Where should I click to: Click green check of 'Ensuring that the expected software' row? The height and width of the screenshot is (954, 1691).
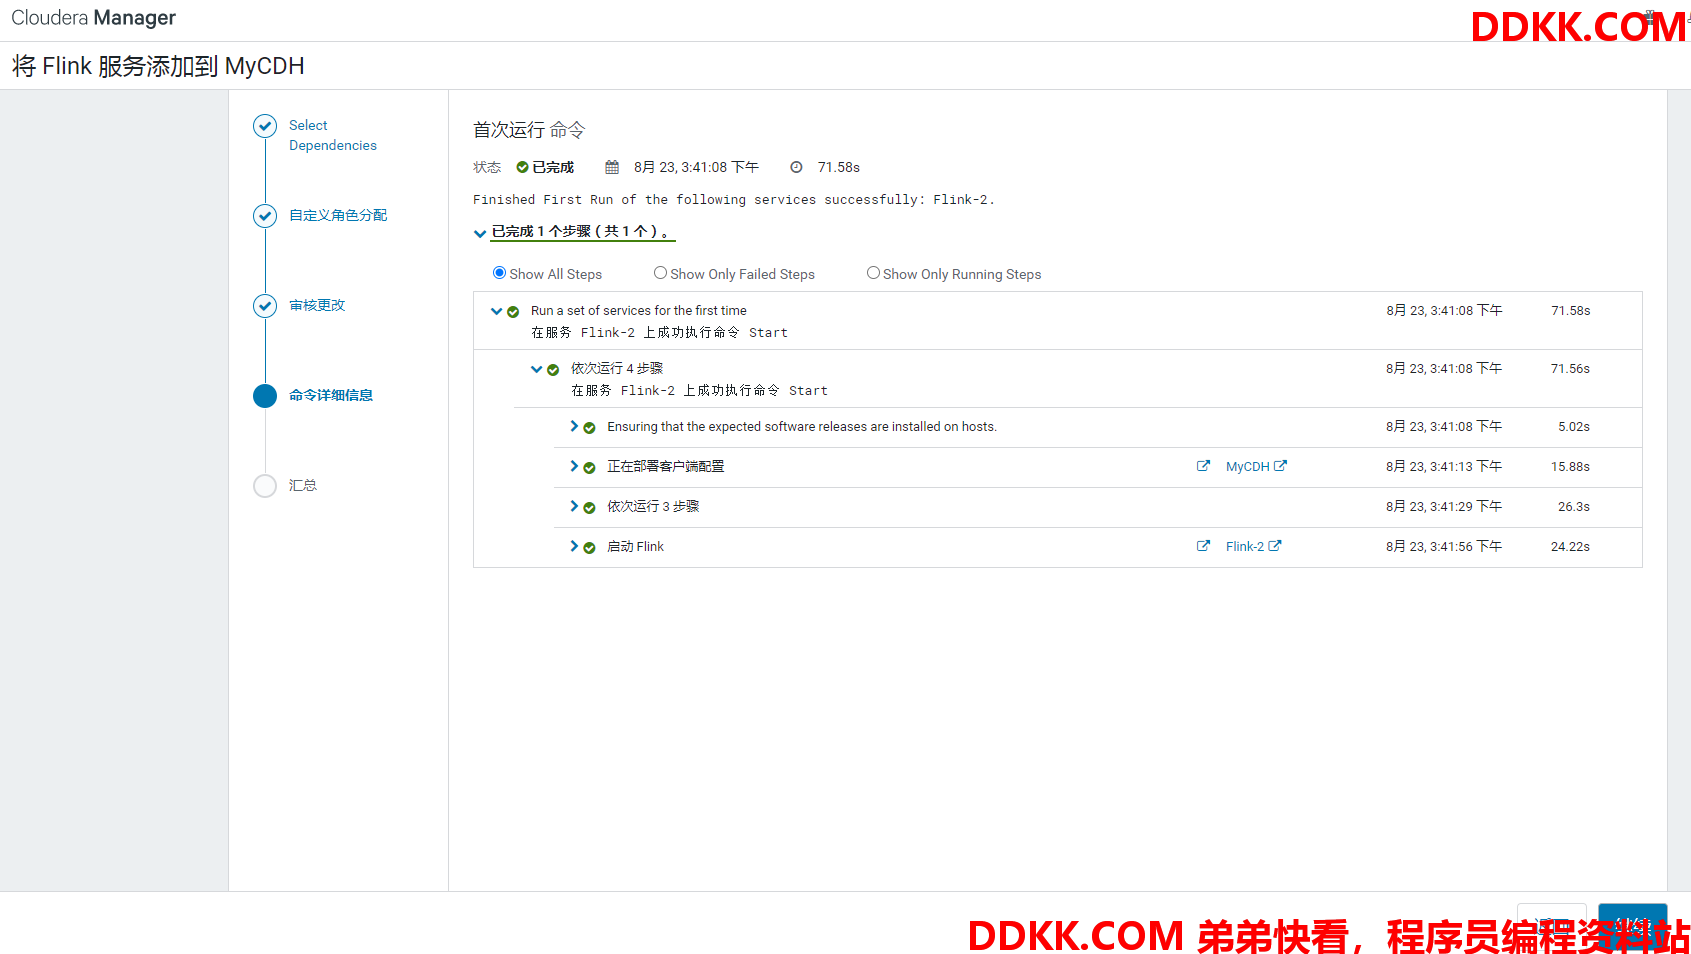[x=589, y=428]
